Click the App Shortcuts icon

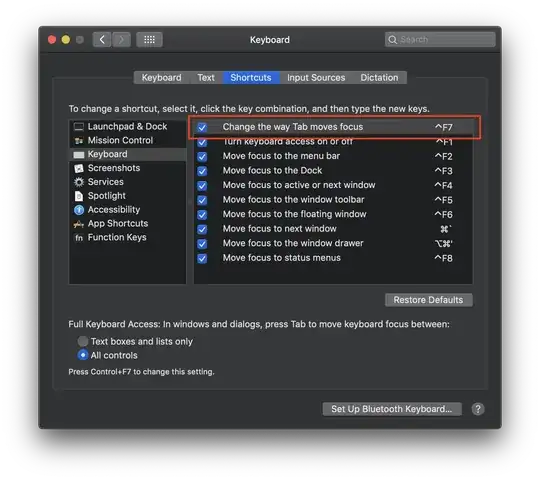point(79,224)
